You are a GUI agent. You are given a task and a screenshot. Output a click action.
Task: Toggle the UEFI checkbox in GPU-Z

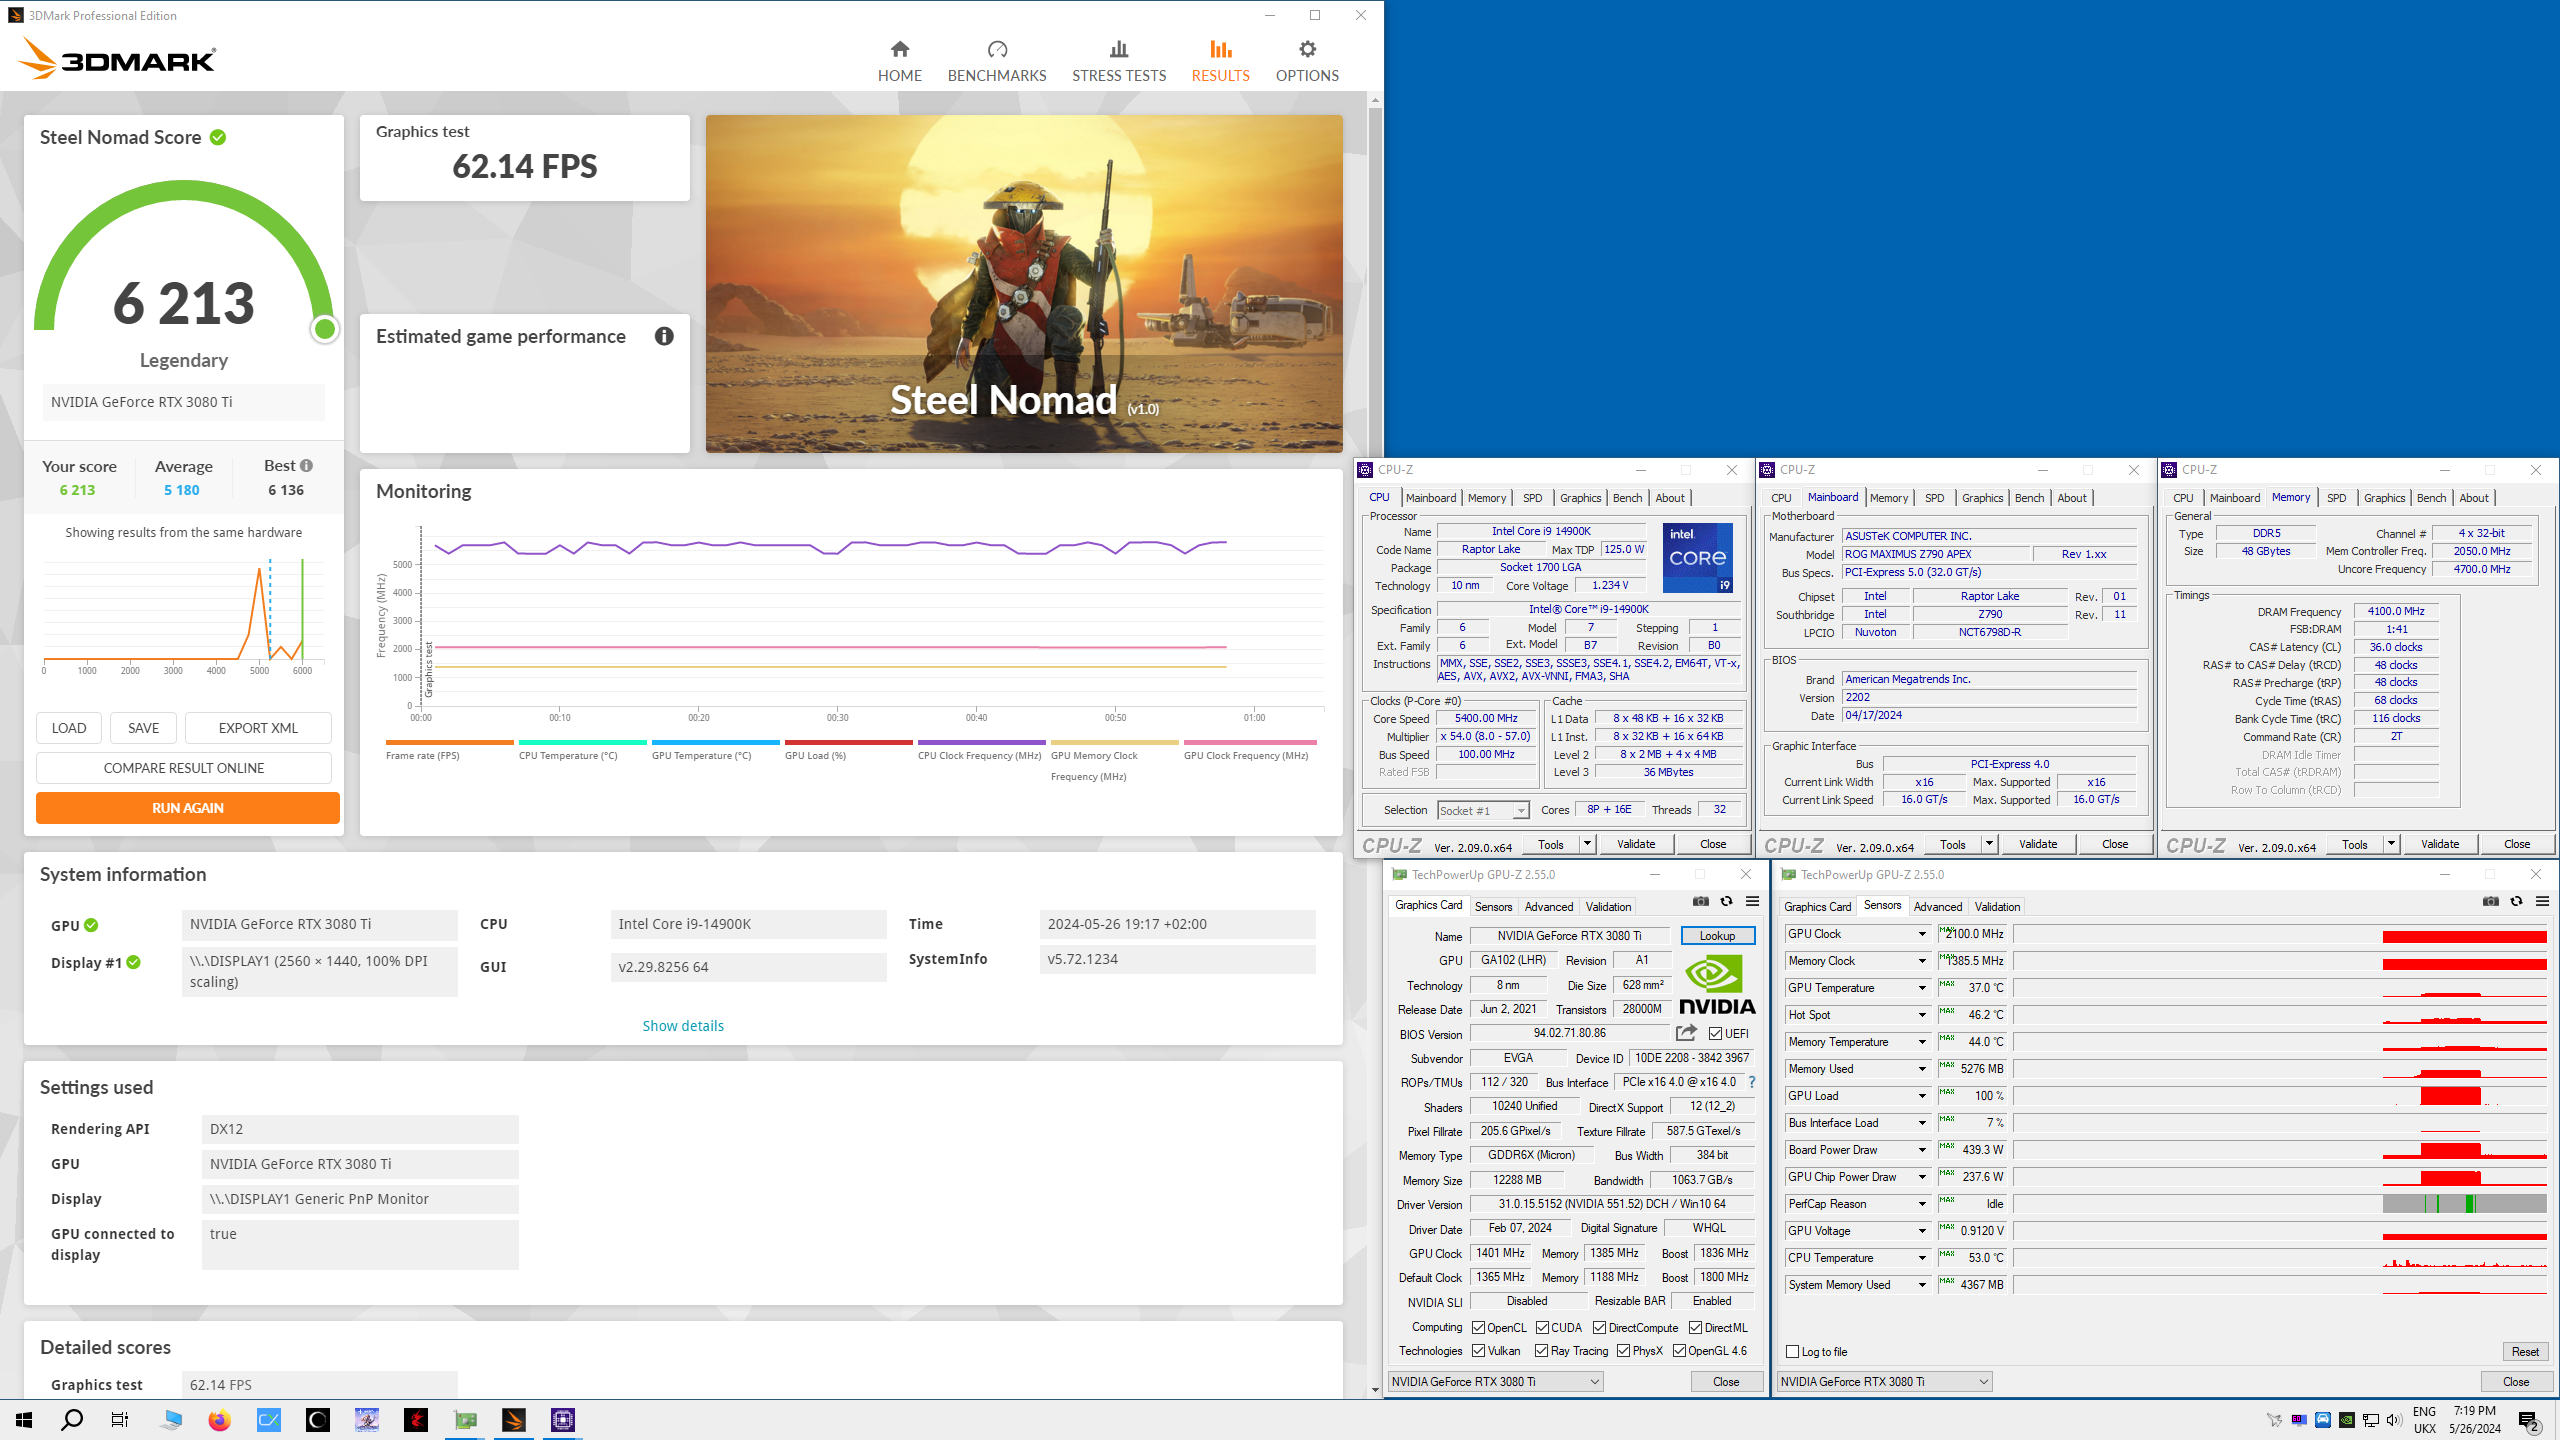1715,1033
